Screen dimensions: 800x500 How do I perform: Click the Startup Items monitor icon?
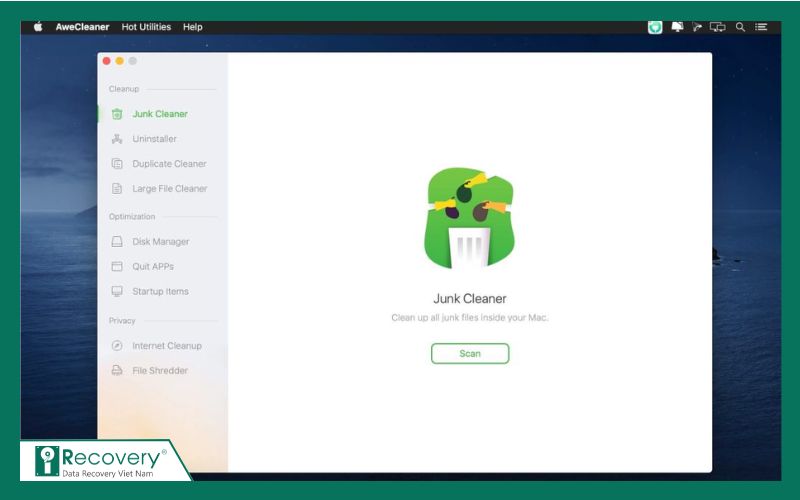coord(117,291)
